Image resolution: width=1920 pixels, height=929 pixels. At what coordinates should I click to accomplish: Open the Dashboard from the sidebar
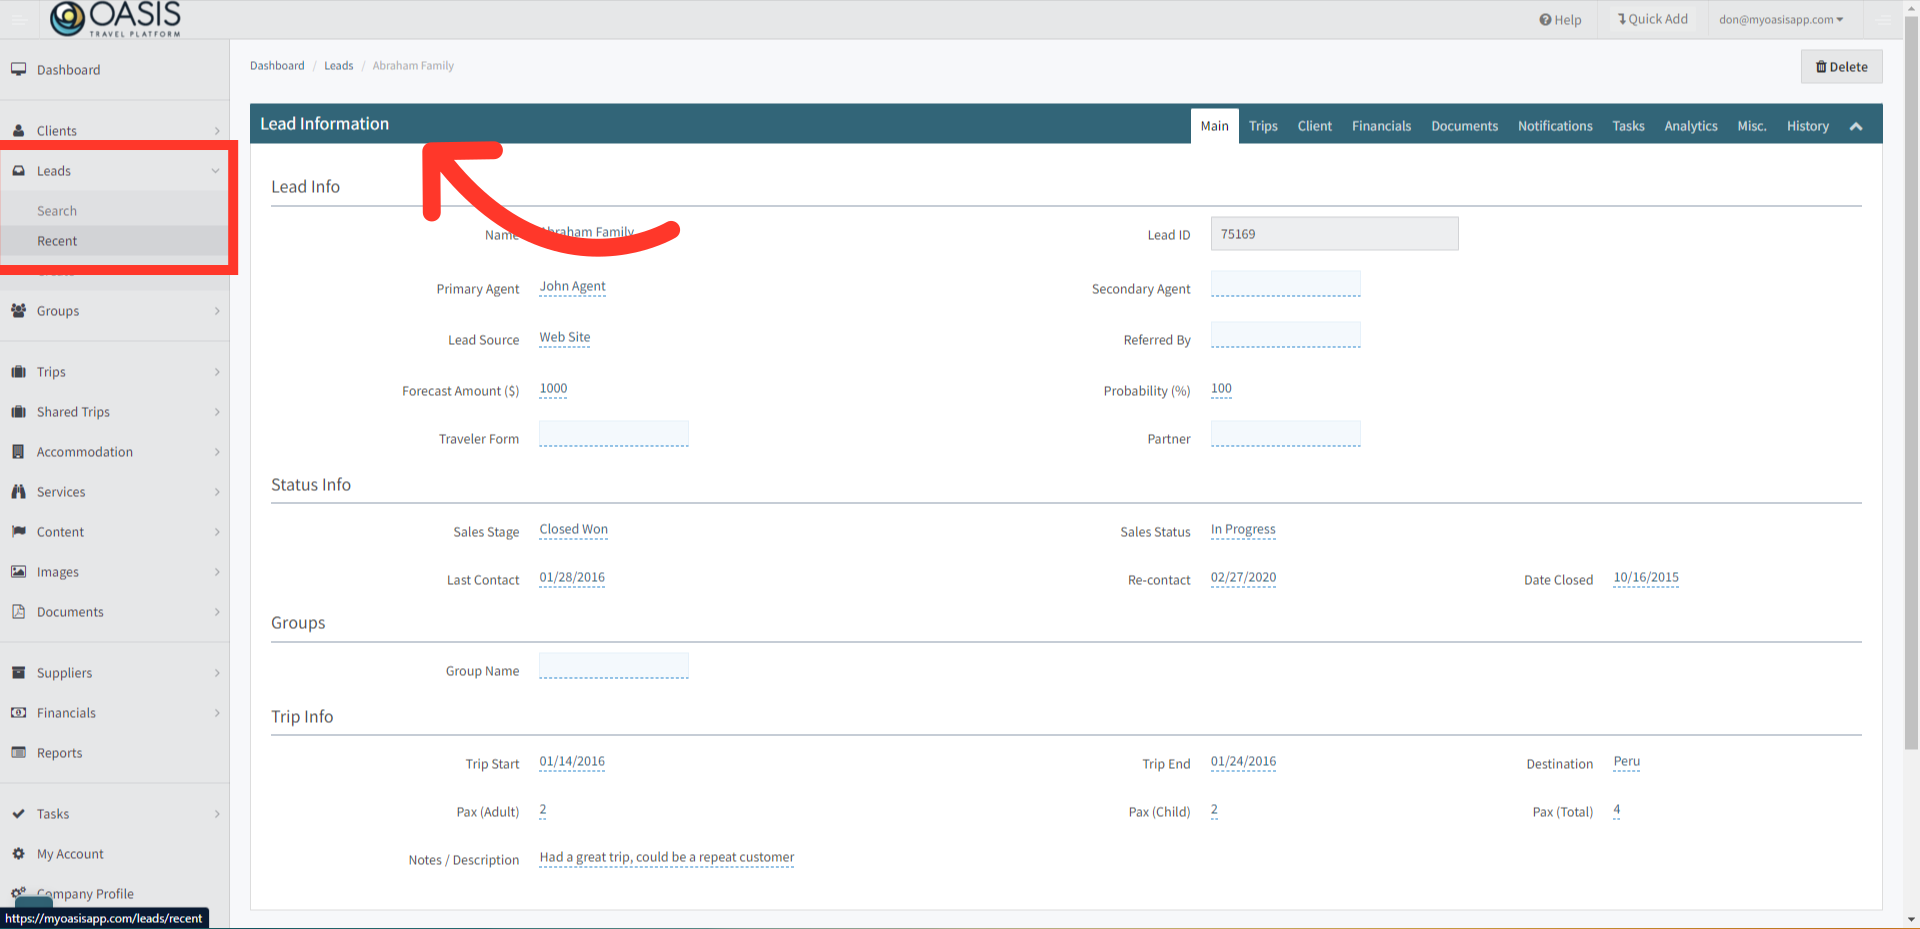(68, 70)
